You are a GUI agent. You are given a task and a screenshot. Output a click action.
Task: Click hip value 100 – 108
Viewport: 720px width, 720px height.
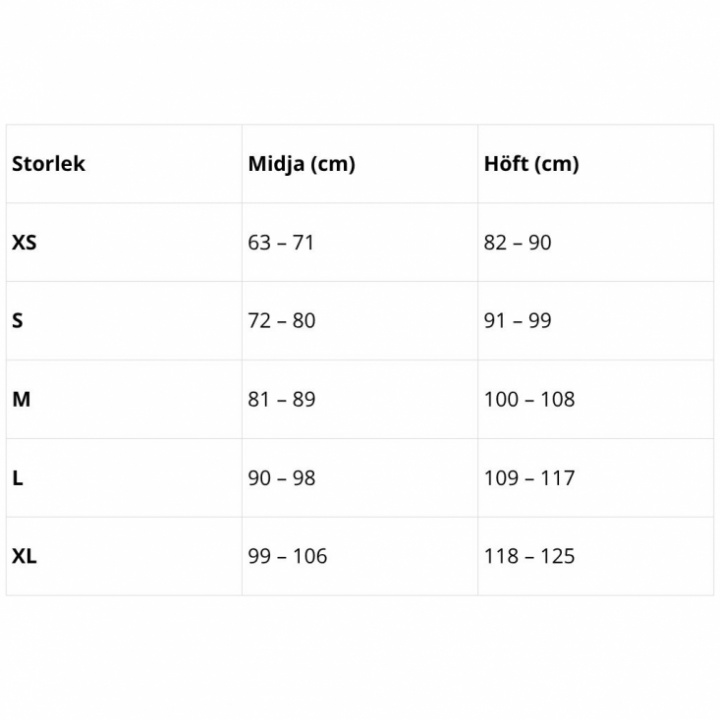pos(529,400)
